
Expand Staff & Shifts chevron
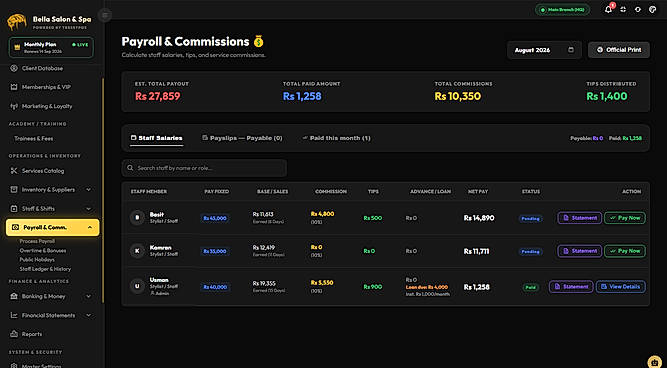coord(88,209)
